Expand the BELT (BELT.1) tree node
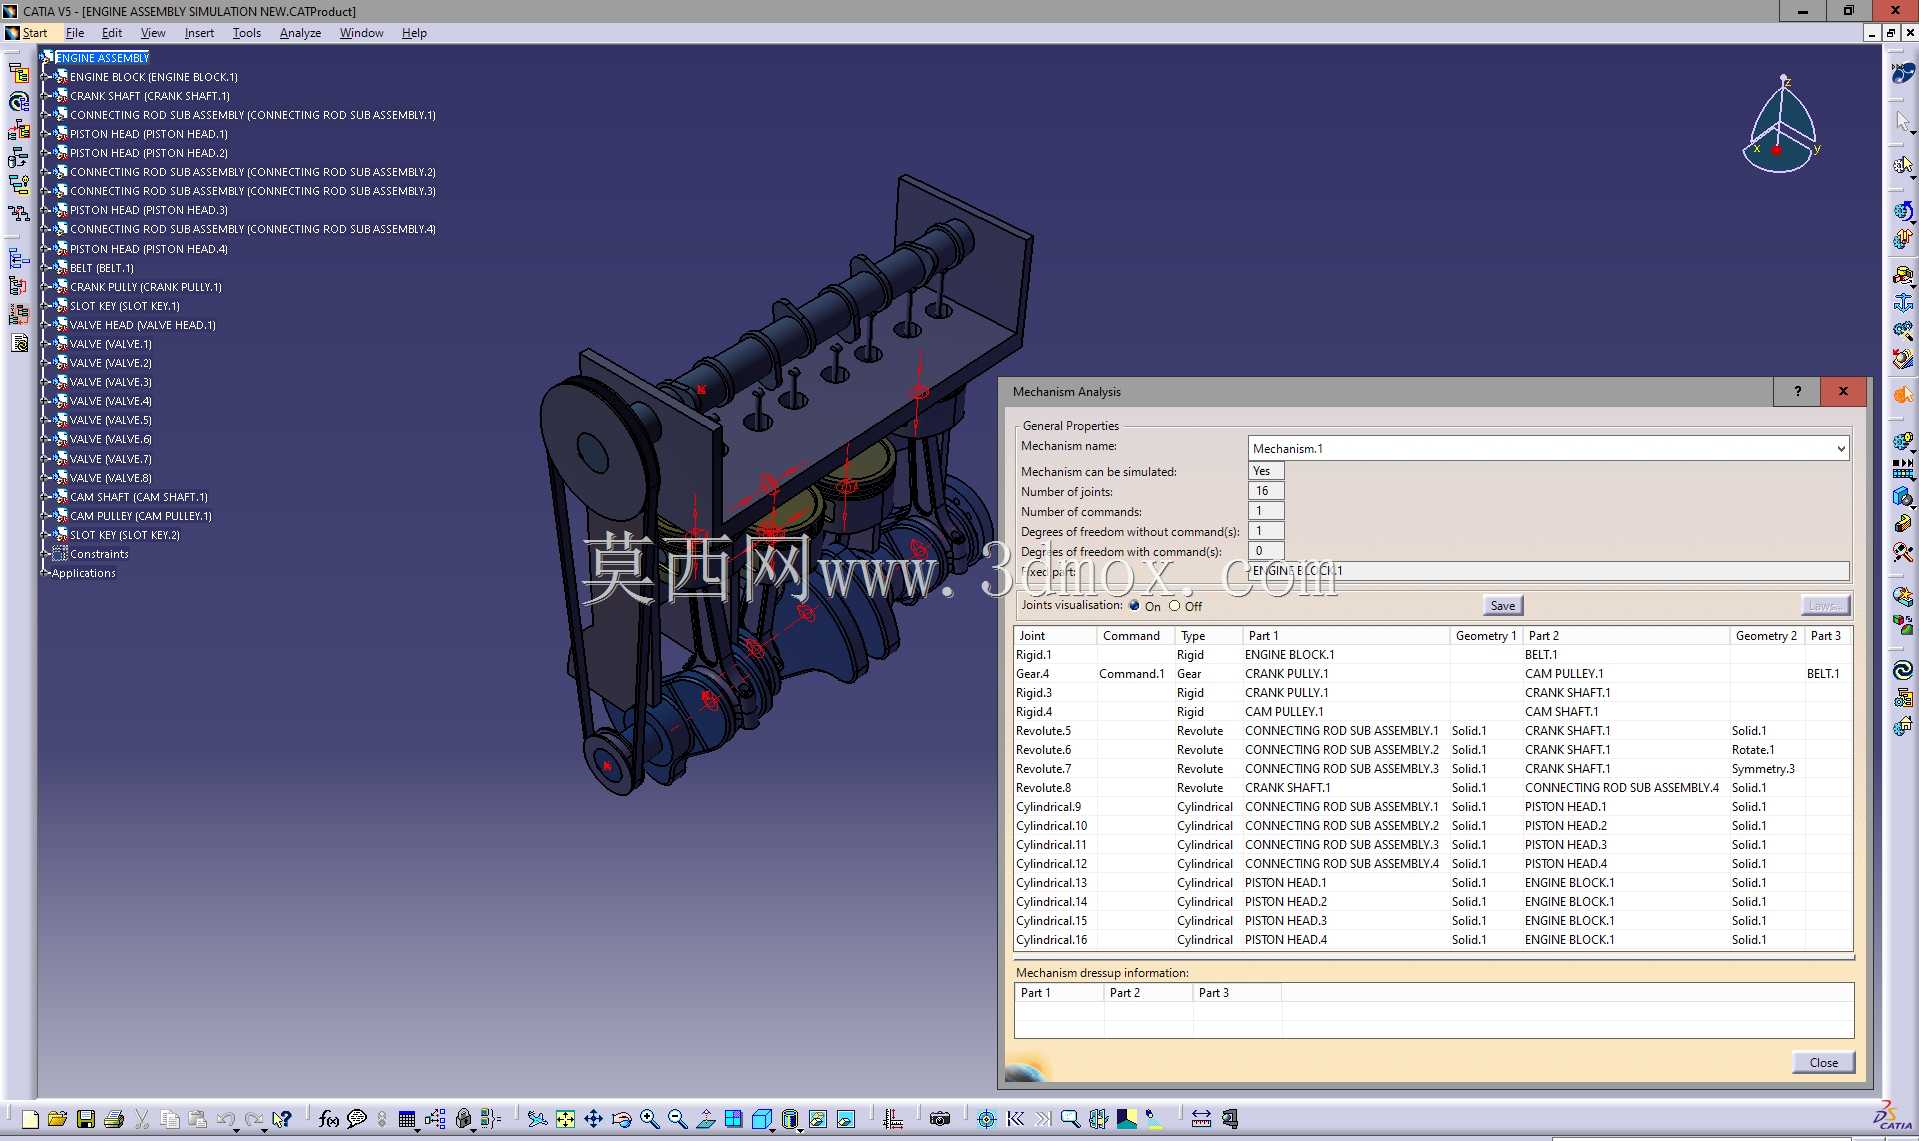Image resolution: width=1919 pixels, height=1141 pixels. click(x=45, y=268)
